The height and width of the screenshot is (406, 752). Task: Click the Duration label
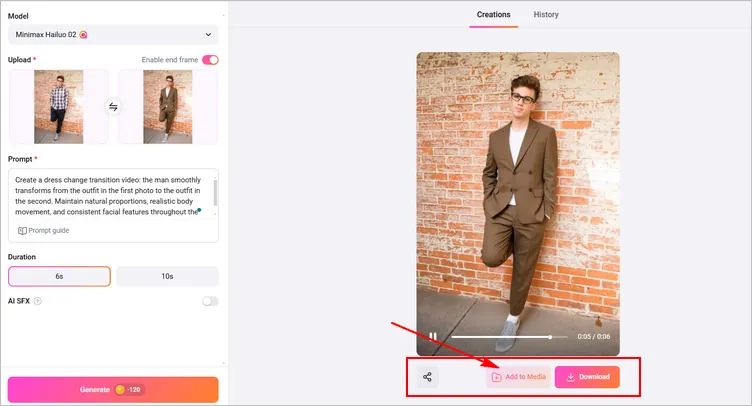(22, 257)
